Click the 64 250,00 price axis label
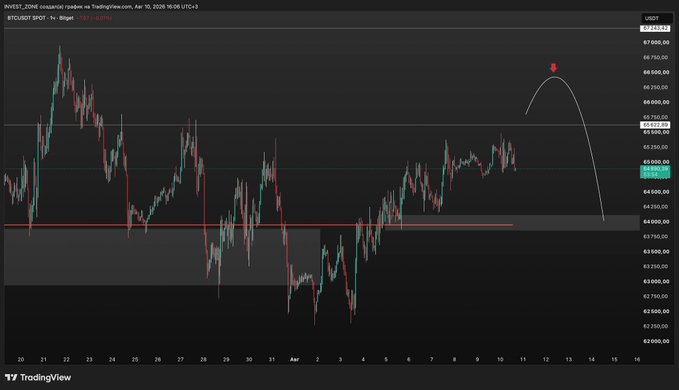Screen dimensions: 679x390 656,207
